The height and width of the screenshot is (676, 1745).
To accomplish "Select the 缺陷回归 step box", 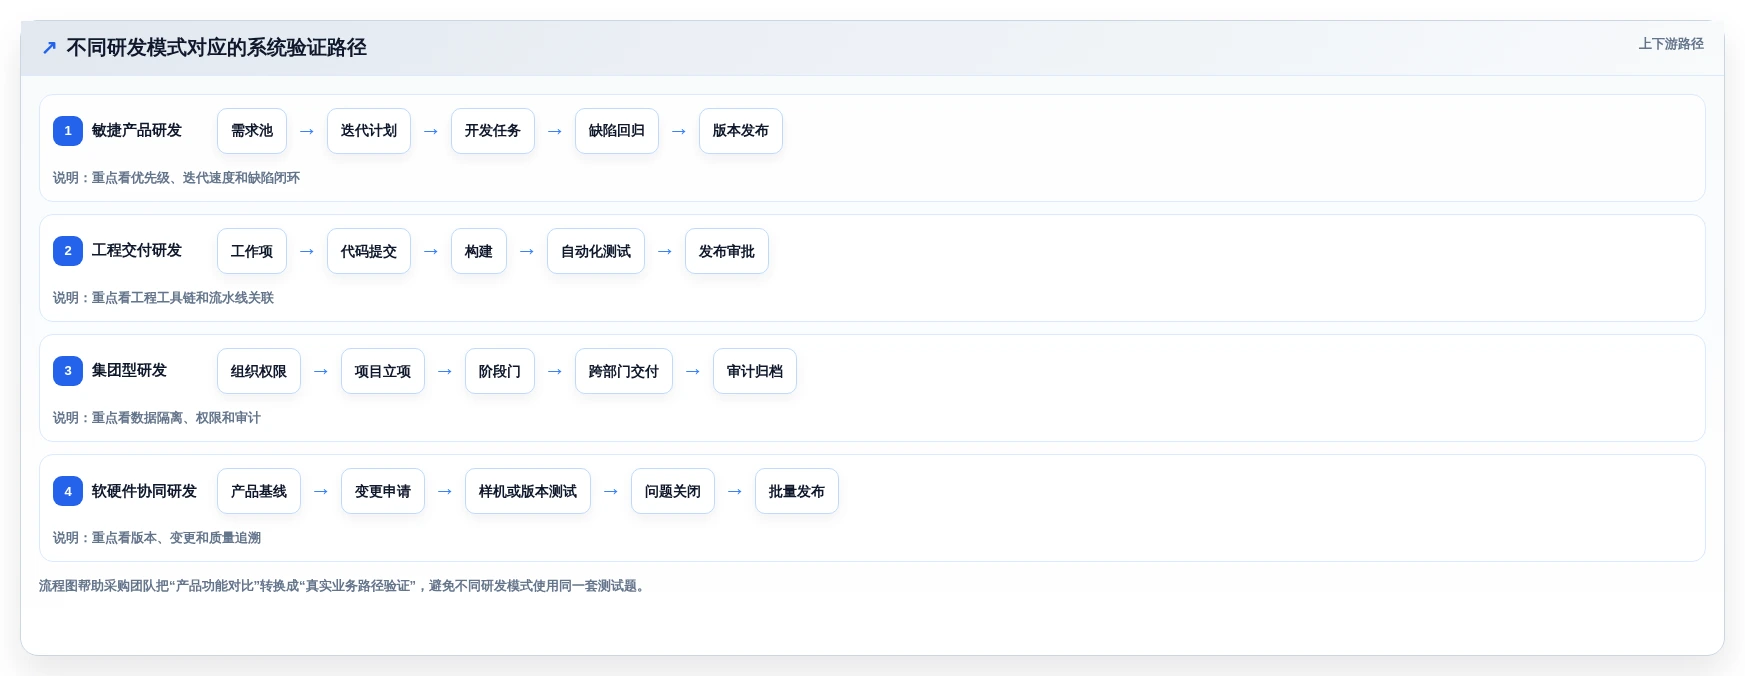I will 617,131.
